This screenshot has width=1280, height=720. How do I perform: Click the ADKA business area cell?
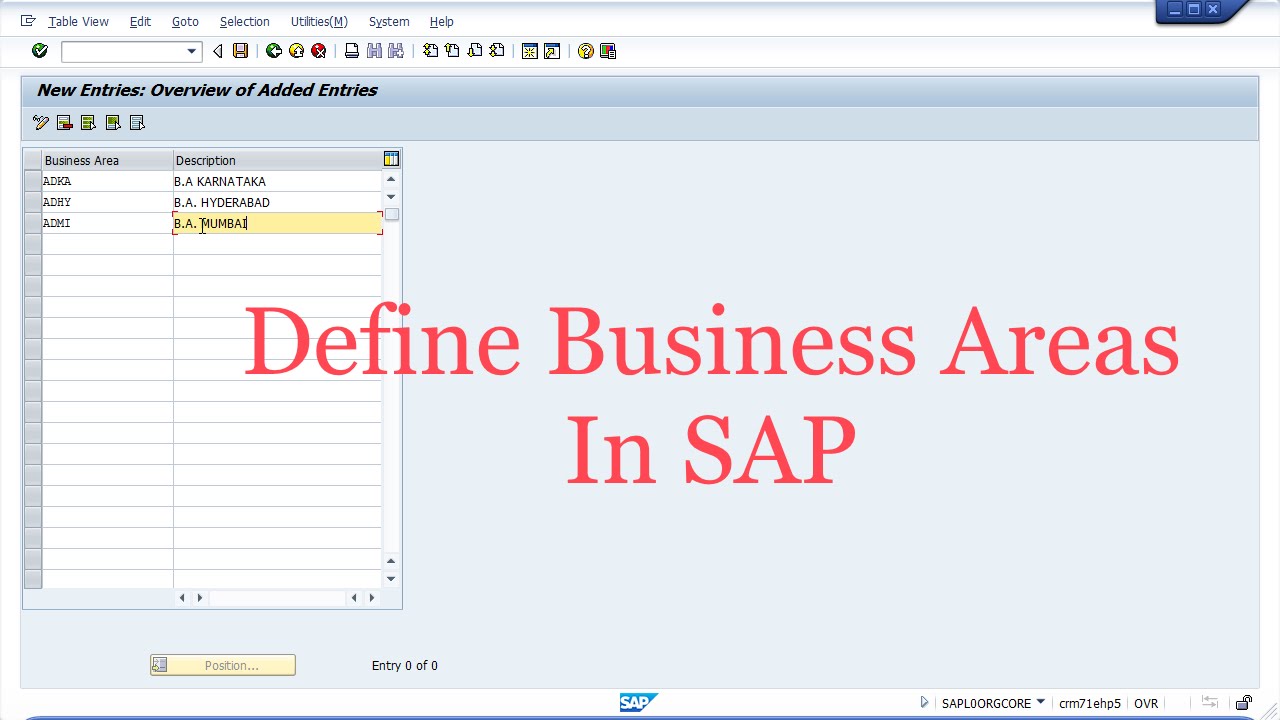click(x=107, y=182)
